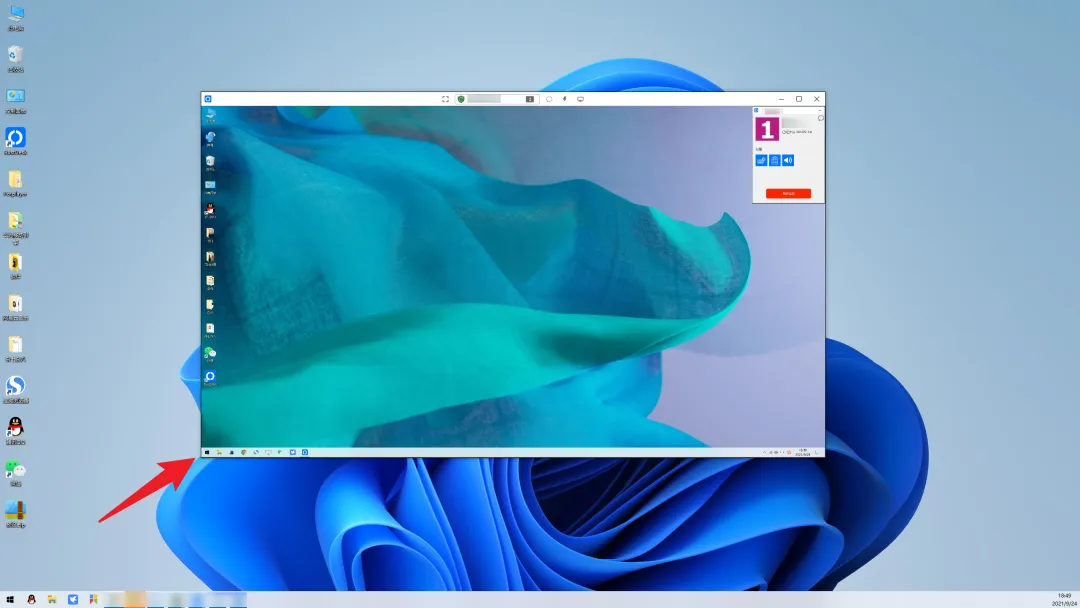Open the blue checkmark app on local taskbar
Viewport: 1080px width, 608px height.
coord(72,600)
